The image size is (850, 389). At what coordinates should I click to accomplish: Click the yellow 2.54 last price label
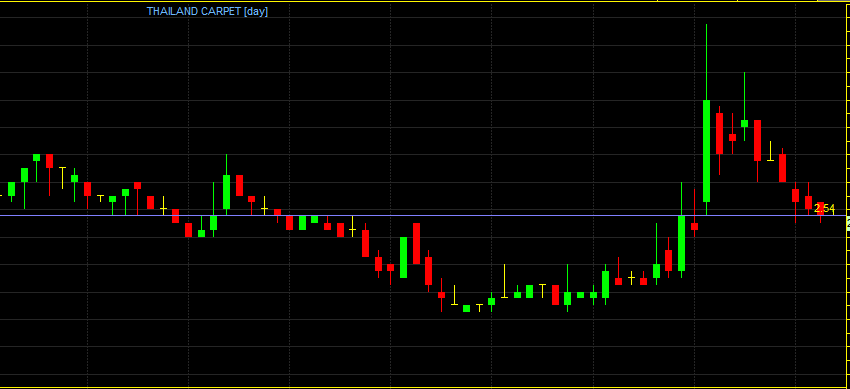(x=825, y=208)
